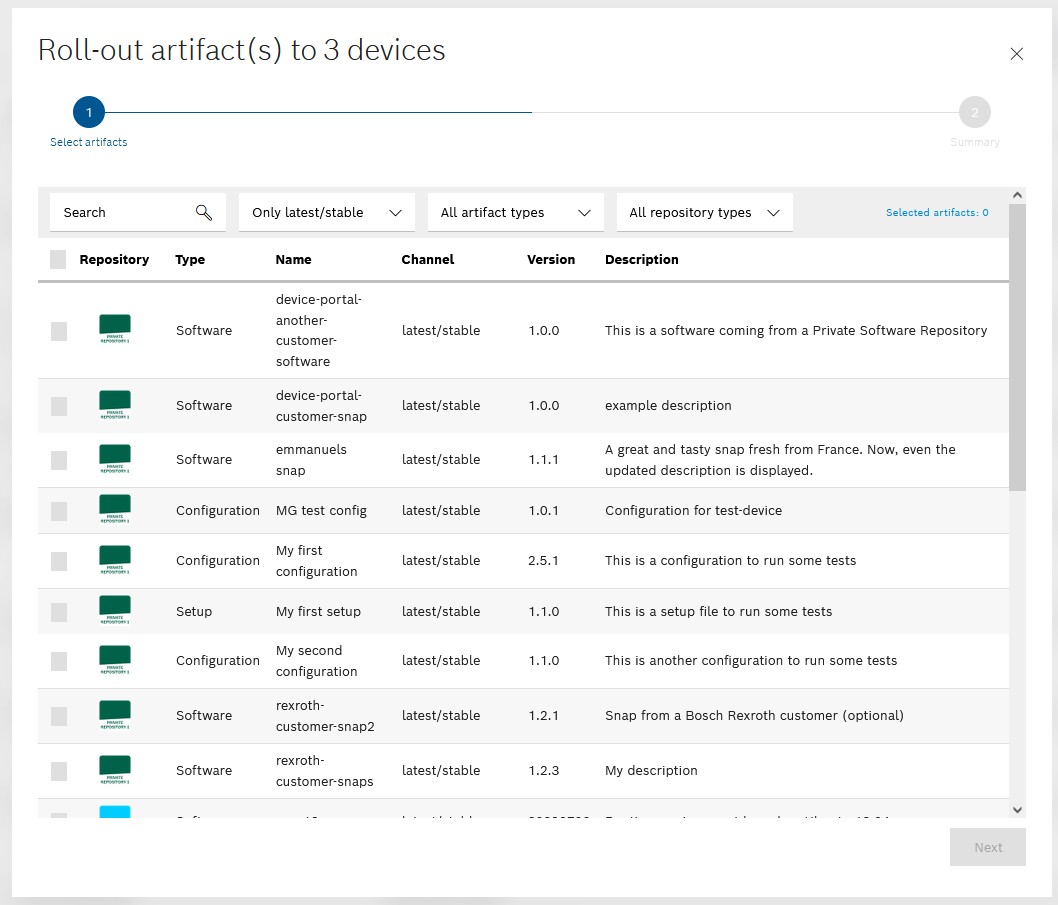Click the search magnifier icon
Screen dimensions: 1058x905
tap(204, 212)
